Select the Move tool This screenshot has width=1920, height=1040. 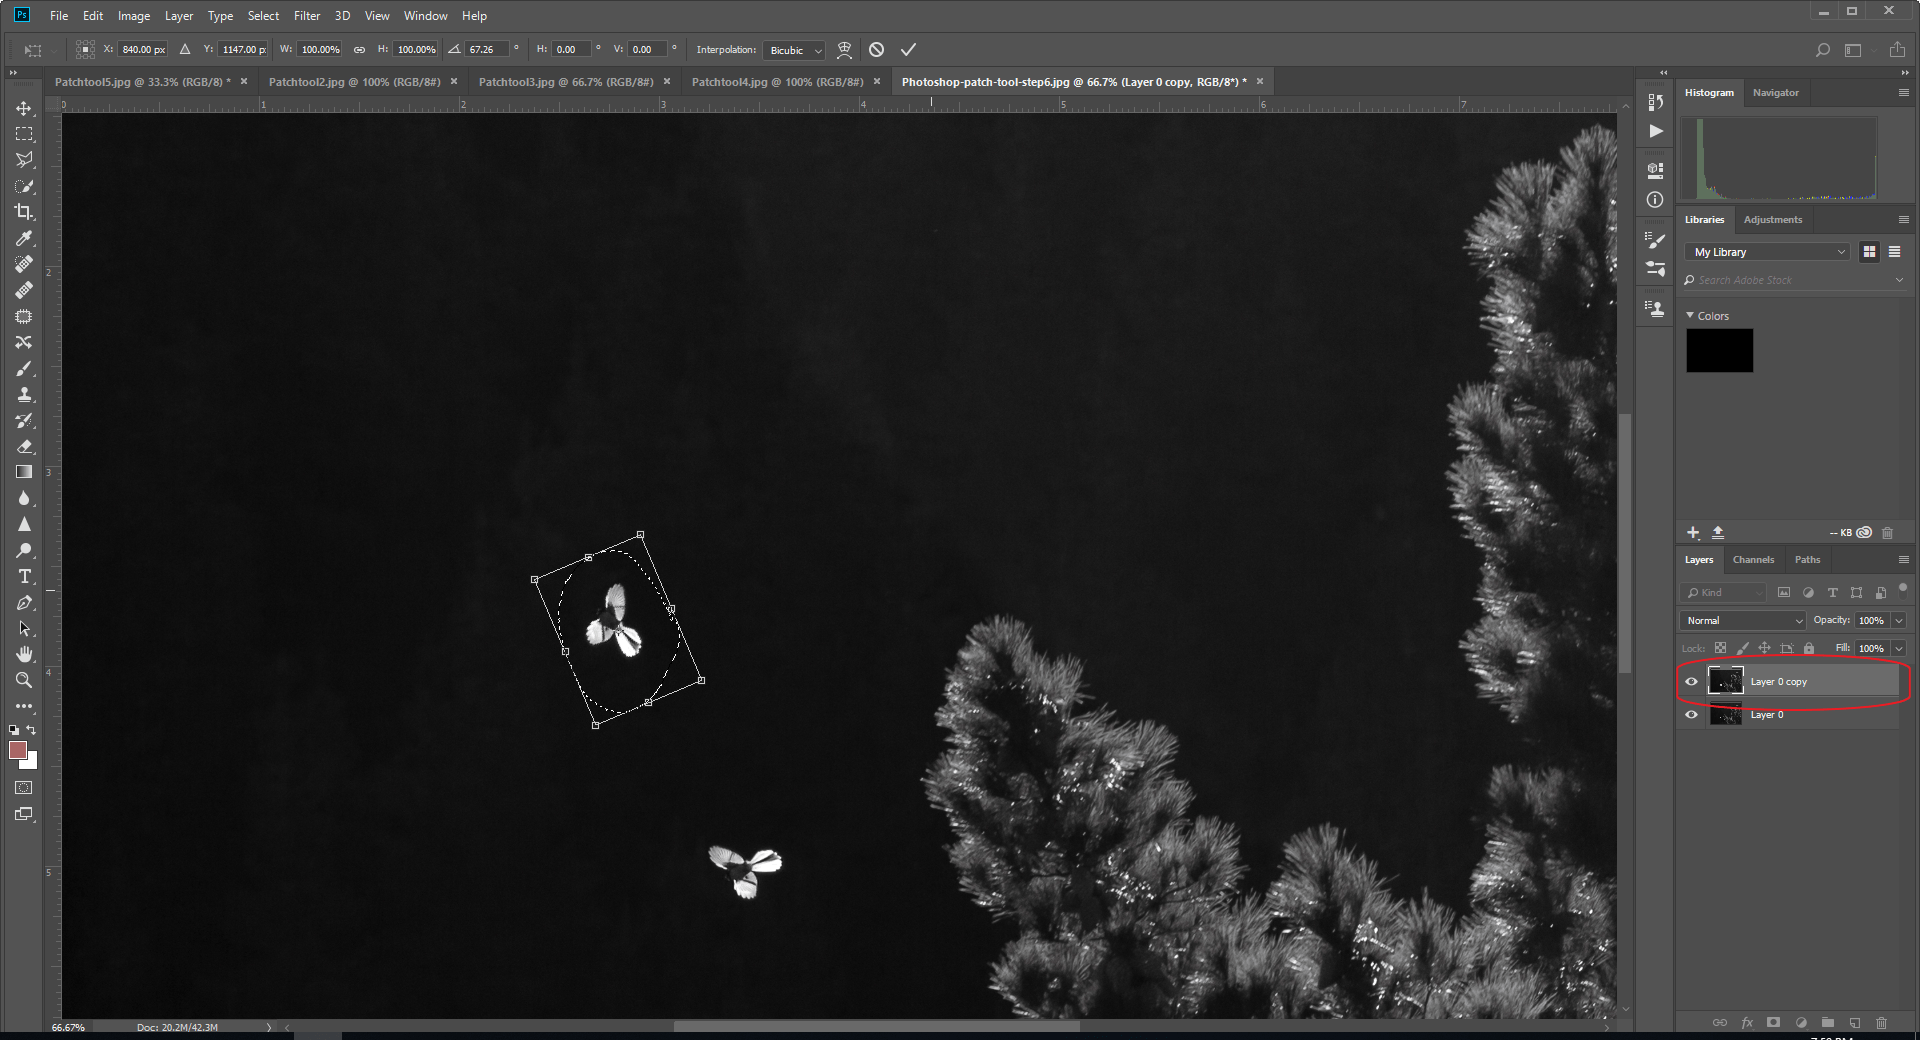pyautogui.click(x=24, y=108)
